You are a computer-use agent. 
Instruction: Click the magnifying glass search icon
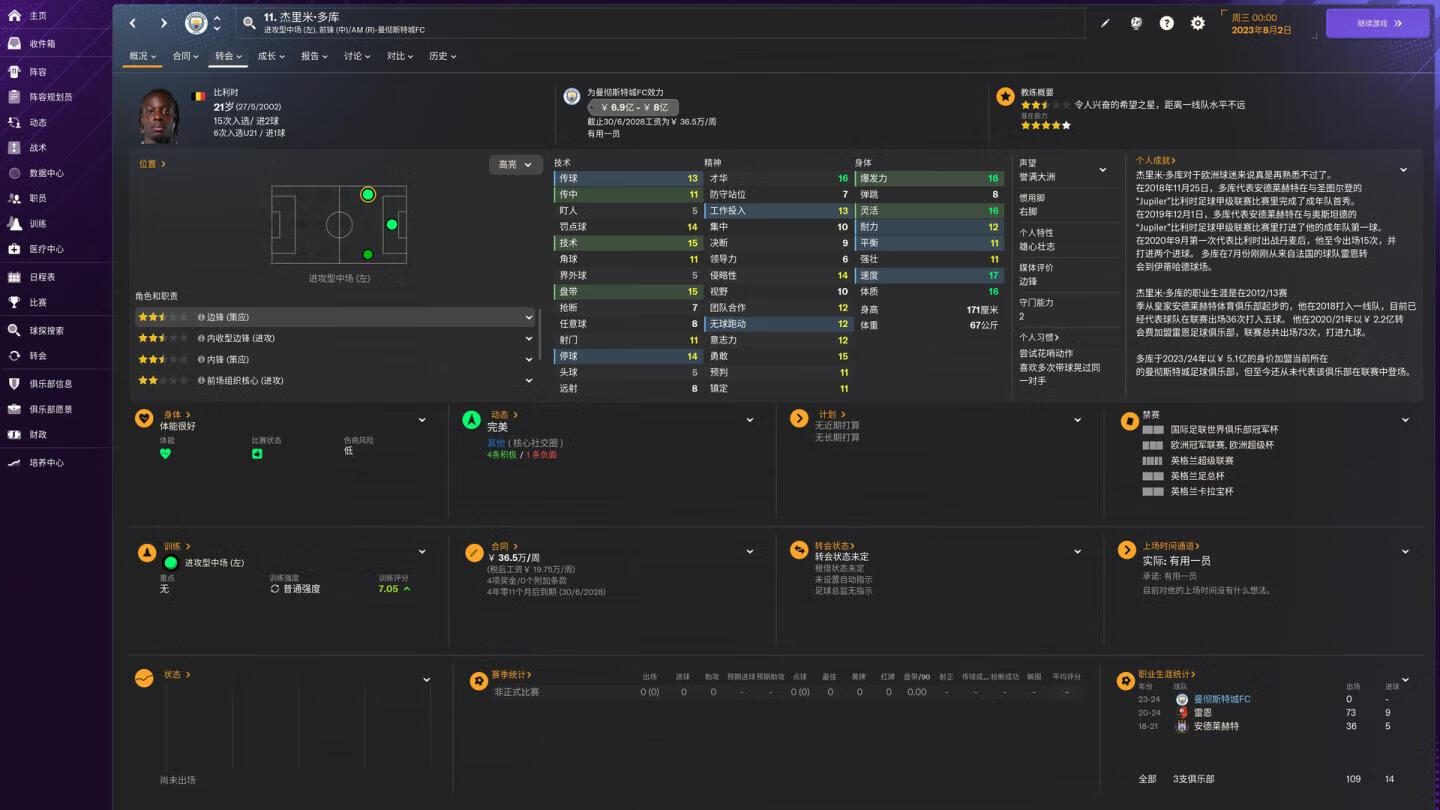(249, 23)
